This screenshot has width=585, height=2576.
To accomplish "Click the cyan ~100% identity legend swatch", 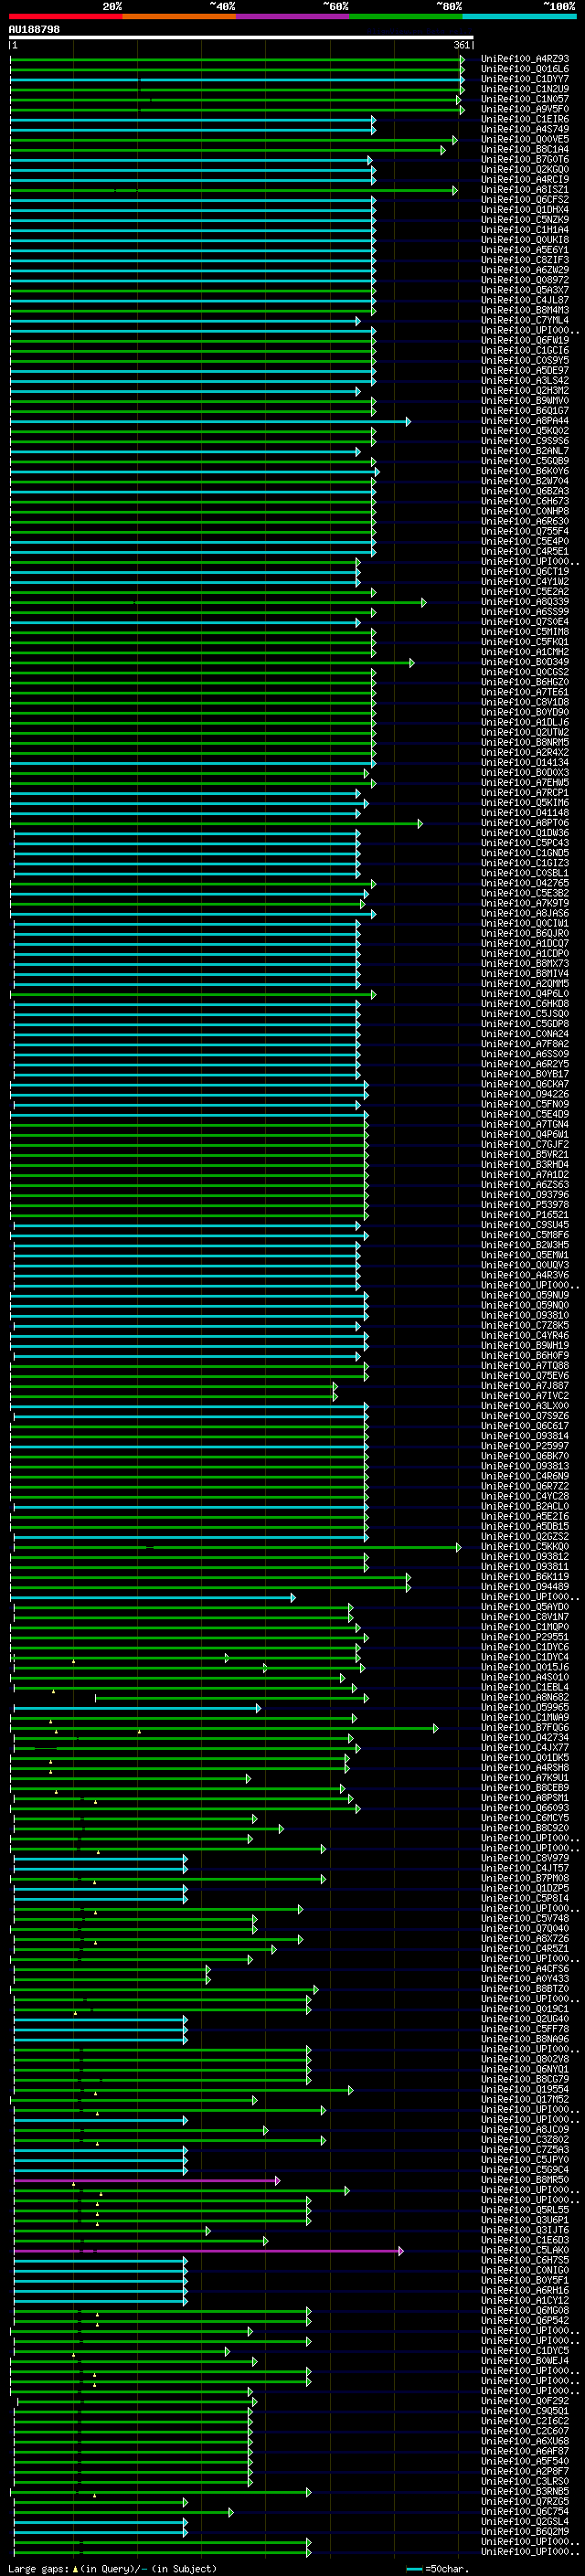I will (x=519, y=16).
